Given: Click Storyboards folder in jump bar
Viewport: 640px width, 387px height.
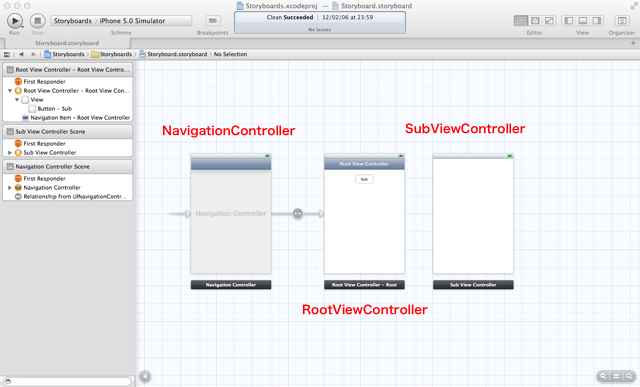Looking at the screenshot, I should click(112, 54).
